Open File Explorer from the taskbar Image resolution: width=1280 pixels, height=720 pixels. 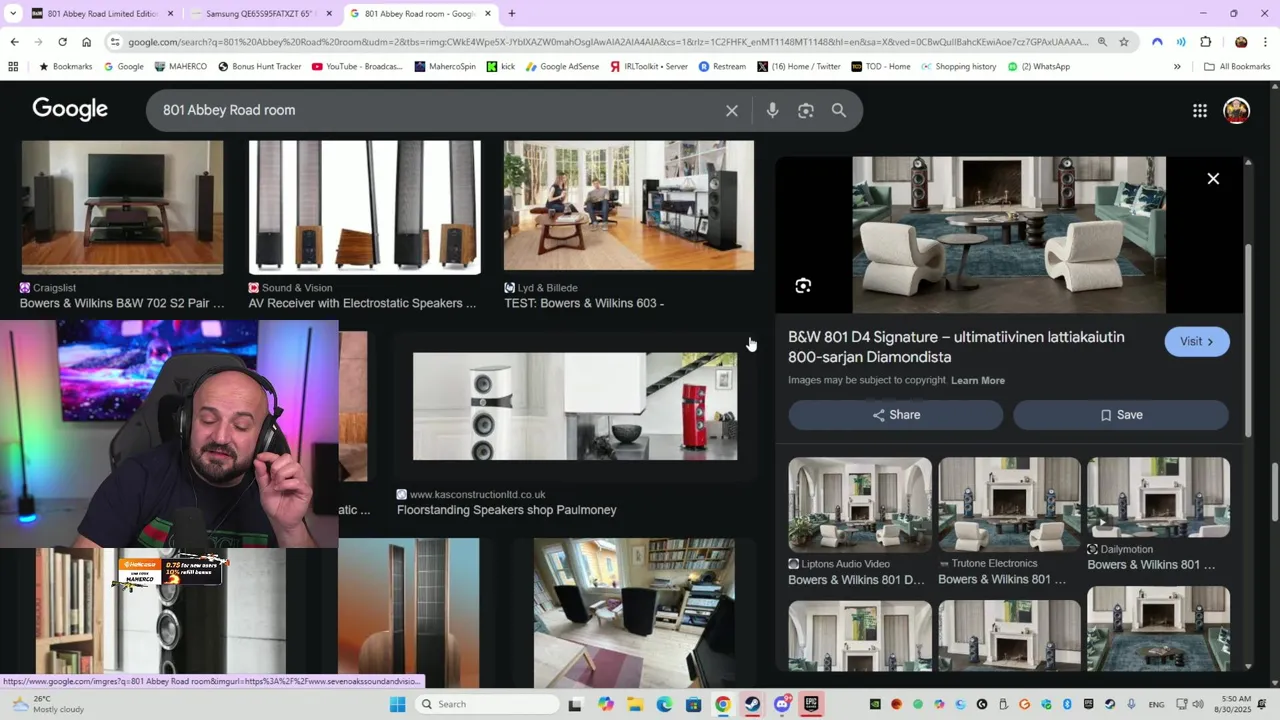pos(635,704)
